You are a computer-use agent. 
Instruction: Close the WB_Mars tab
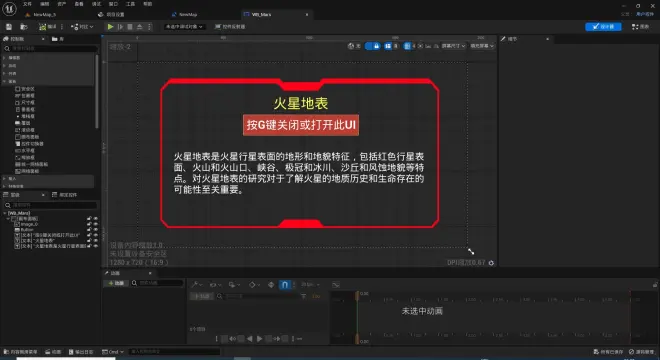pyautogui.click(x=307, y=14)
